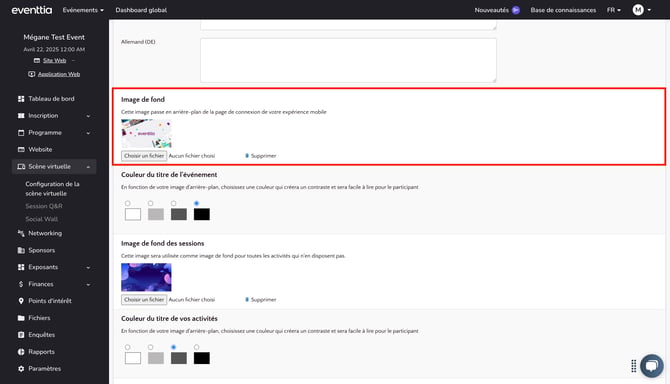Click the Programme calendar icon
The width and height of the screenshot is (670, 384).
coord(21,133)
